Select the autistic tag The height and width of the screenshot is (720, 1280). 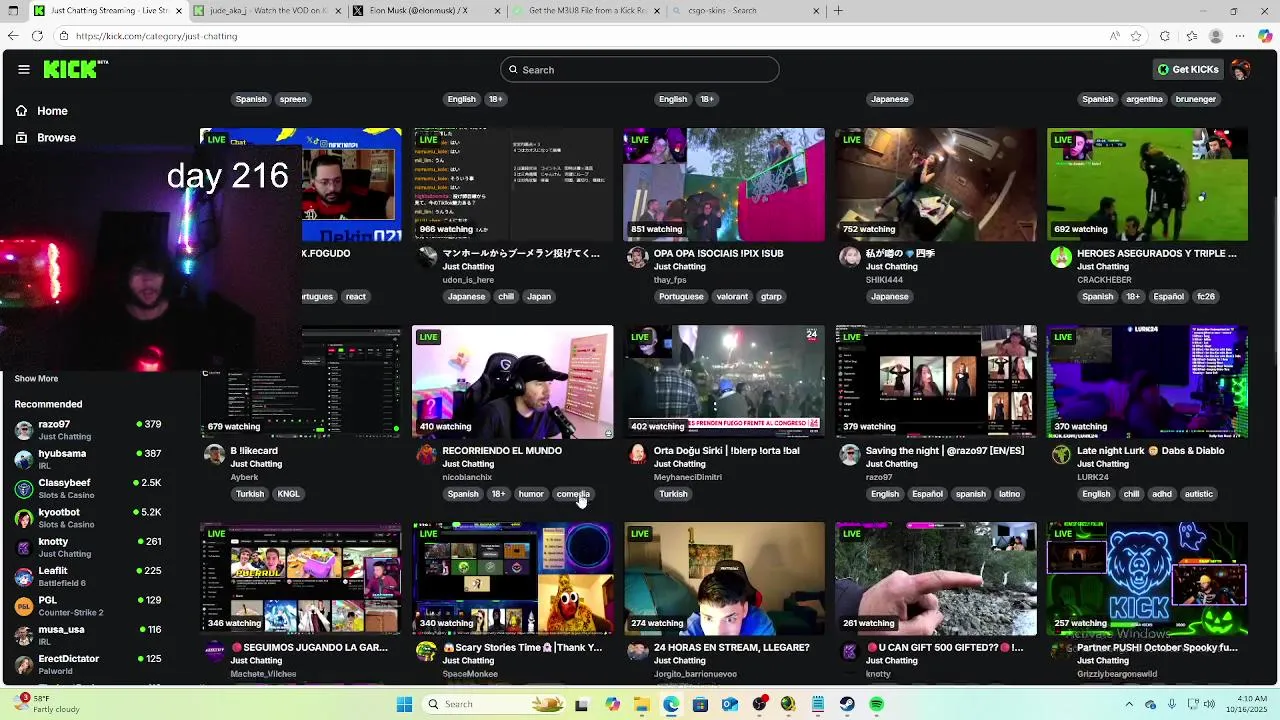1198,494
